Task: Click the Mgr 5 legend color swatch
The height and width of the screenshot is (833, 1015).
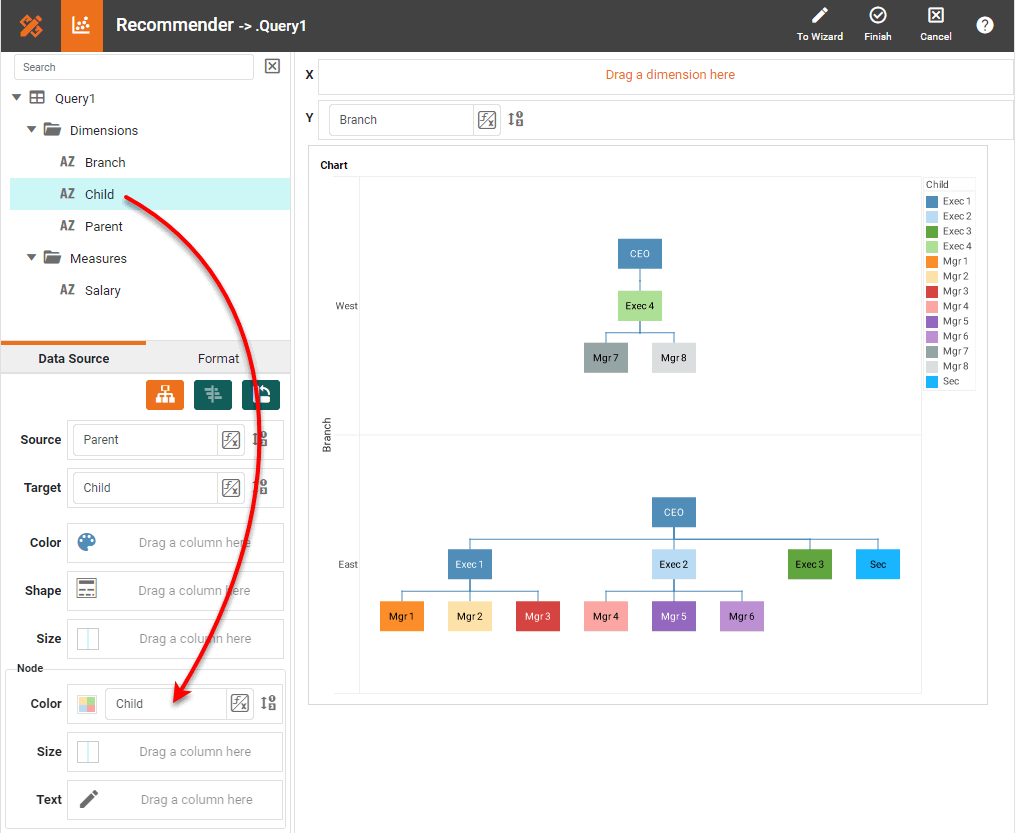Action: (x=932, y=322)
